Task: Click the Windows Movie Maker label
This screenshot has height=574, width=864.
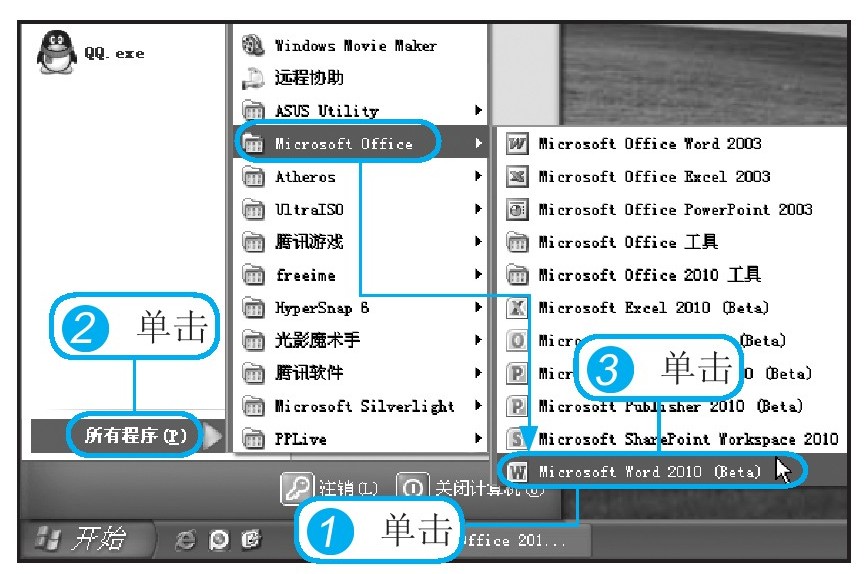Action: 355,46
